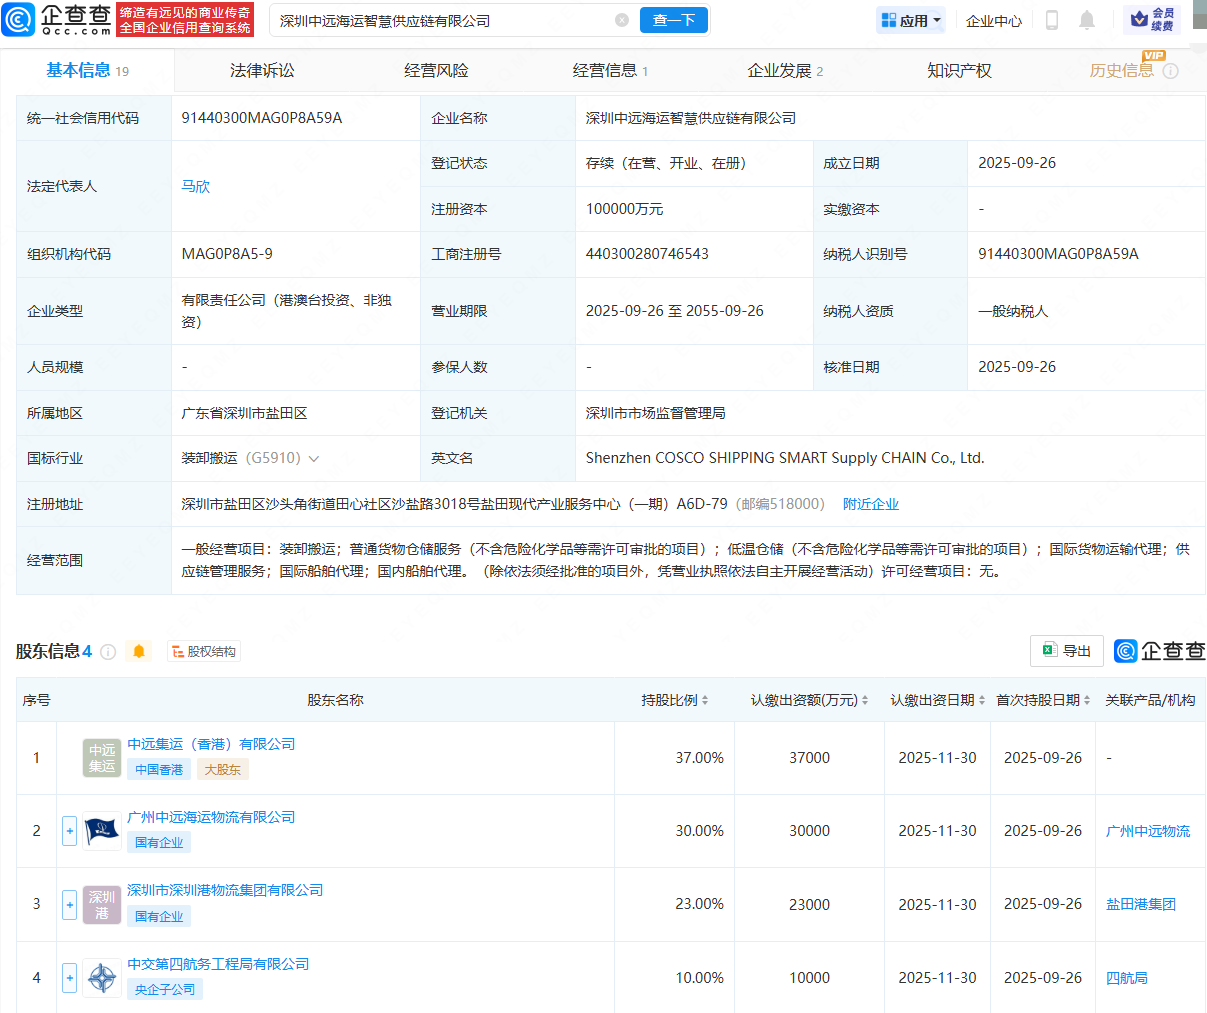Image resolution: width=1207 pixels, height=1013 pixels.
Task: Click the 查一下 search button
Action: [673, 20]
